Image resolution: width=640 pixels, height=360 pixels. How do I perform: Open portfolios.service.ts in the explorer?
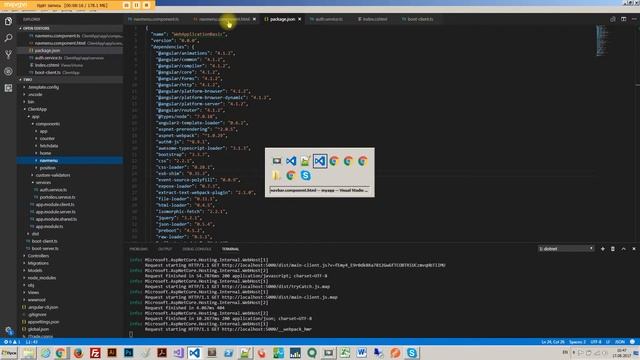coord(57,197)
